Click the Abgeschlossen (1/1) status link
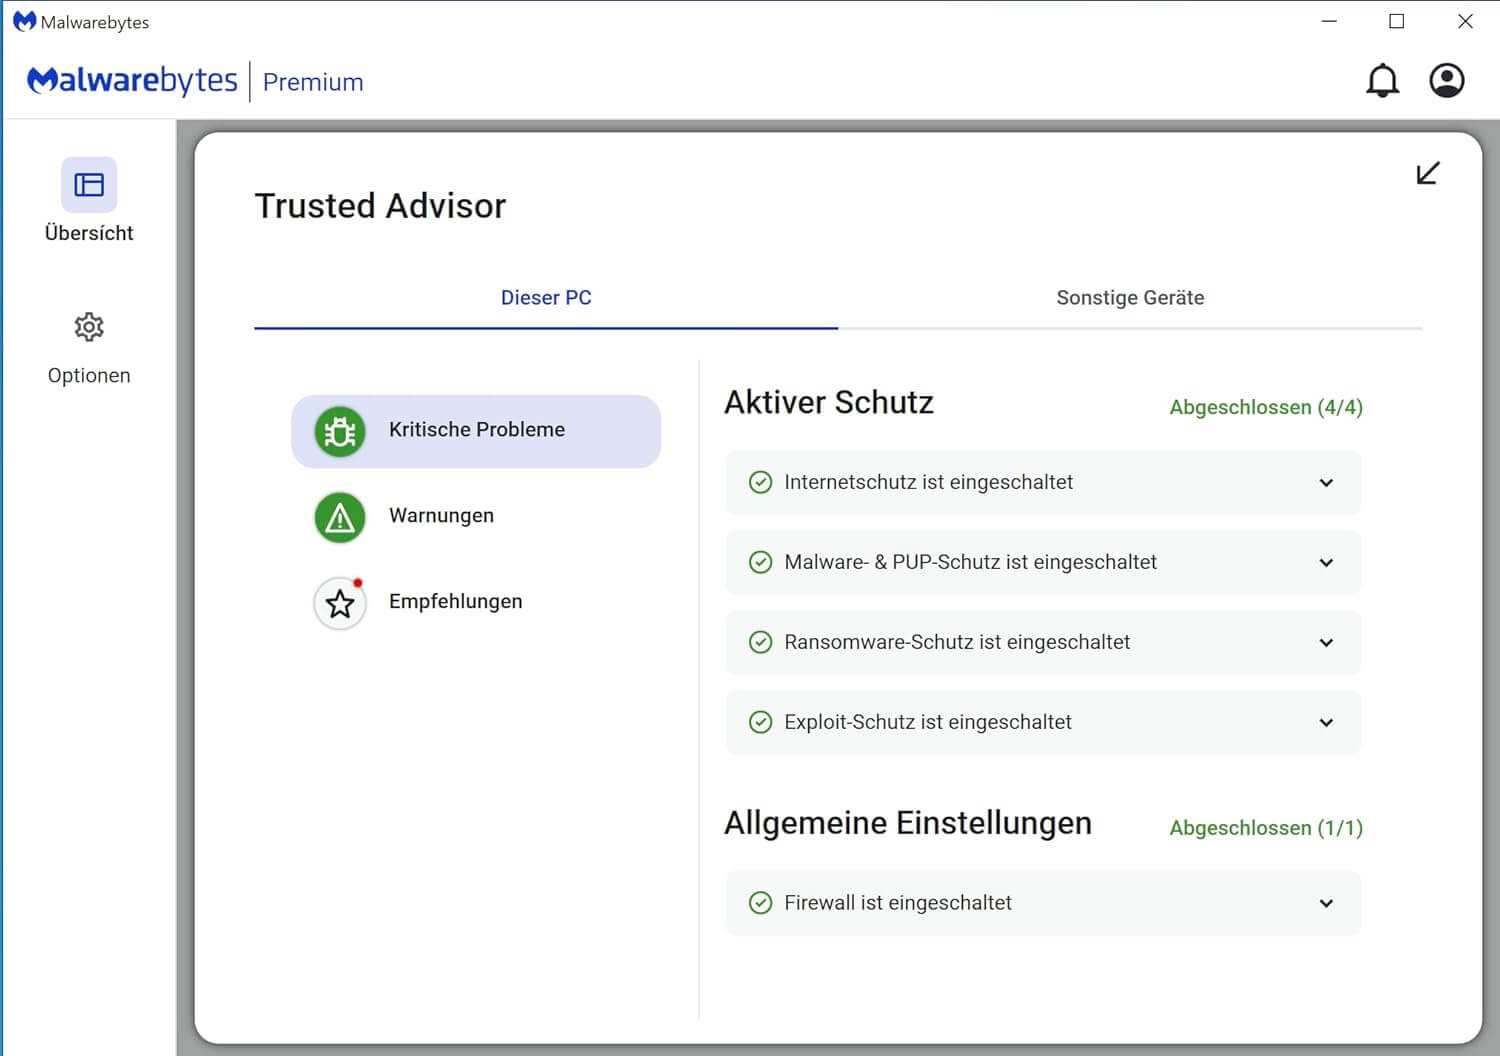 (1265, 828)
